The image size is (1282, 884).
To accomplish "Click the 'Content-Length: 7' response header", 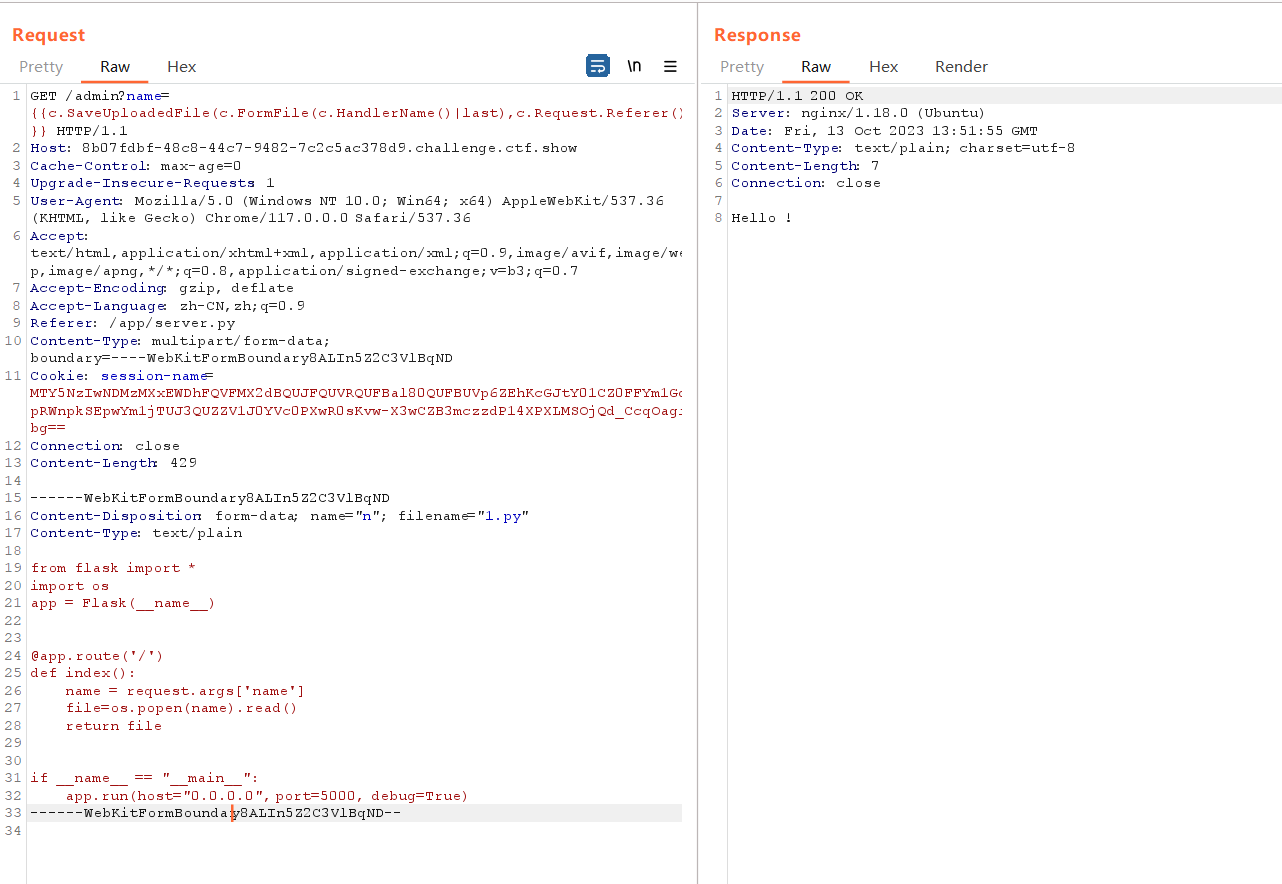I will click(805, 166).
